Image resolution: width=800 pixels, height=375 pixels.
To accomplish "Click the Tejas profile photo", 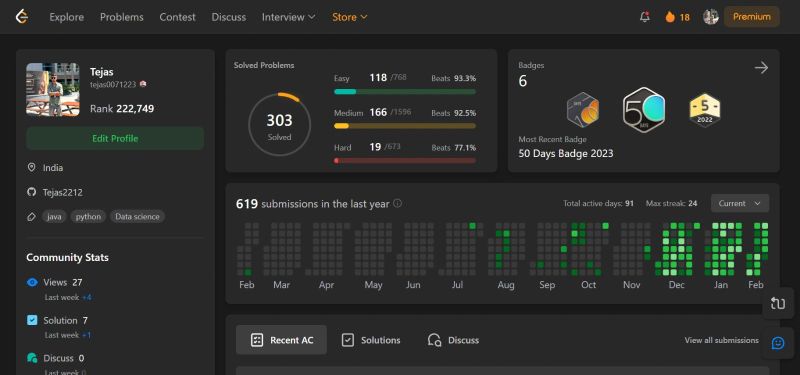I will click(53, 89).
